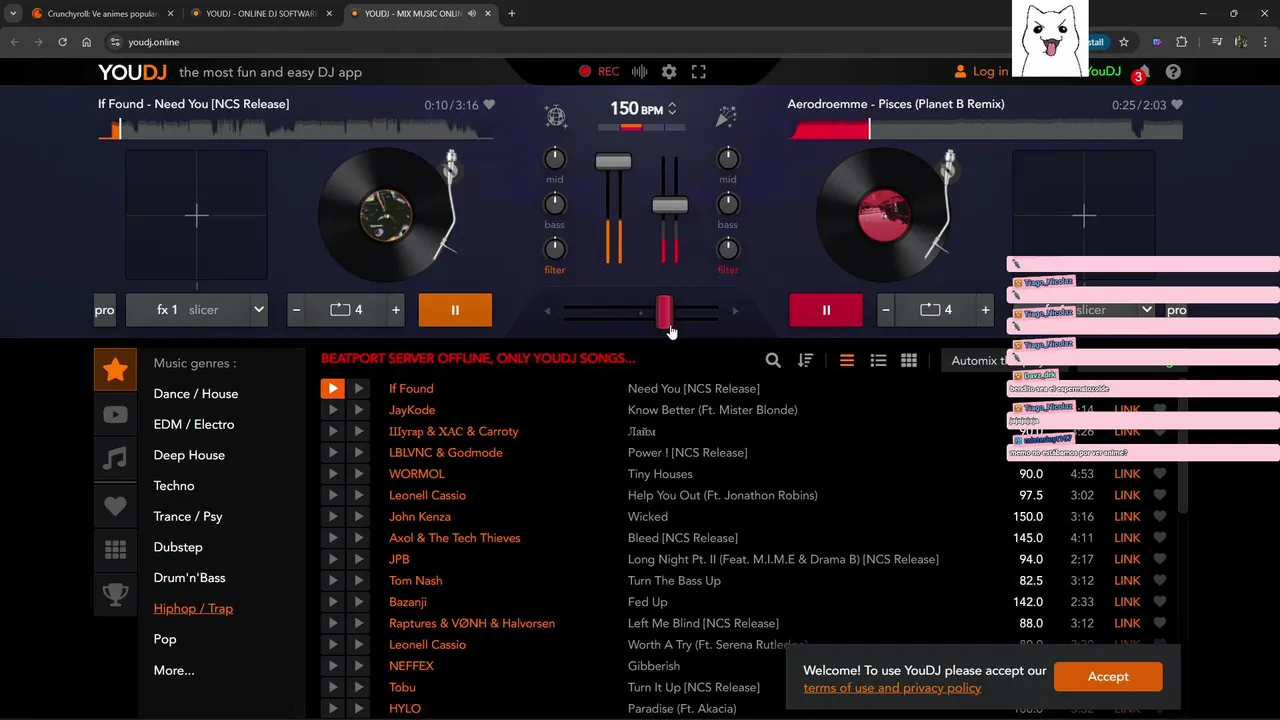Seek in the right deck waveform
Screen dimensions: 1280x720
coord(986,129)
